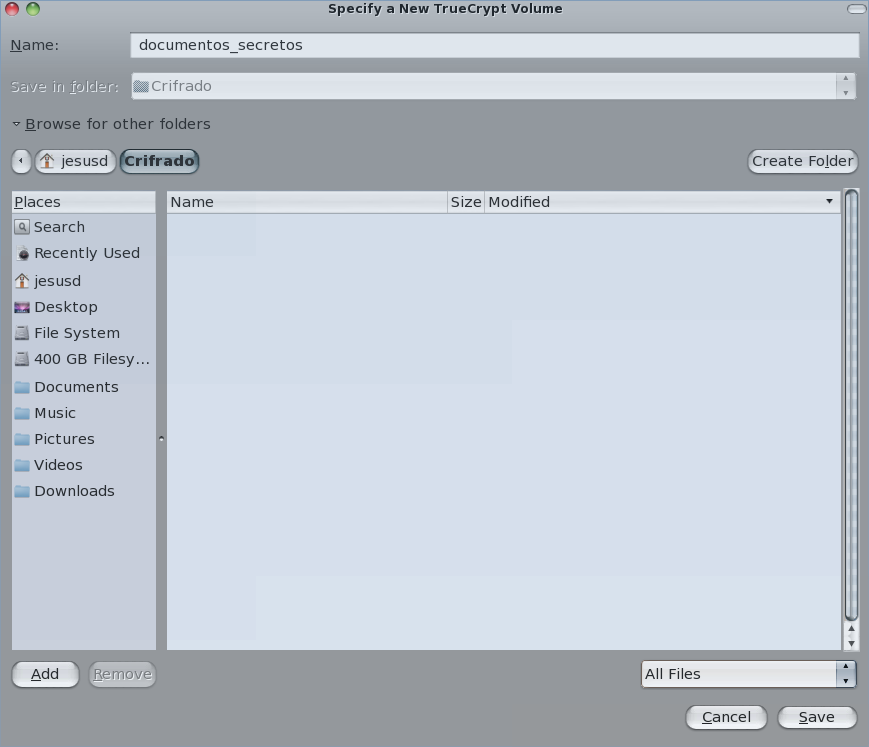
Task: Click the Name text field
Action: pyautogui.click(x=494, y=45)
